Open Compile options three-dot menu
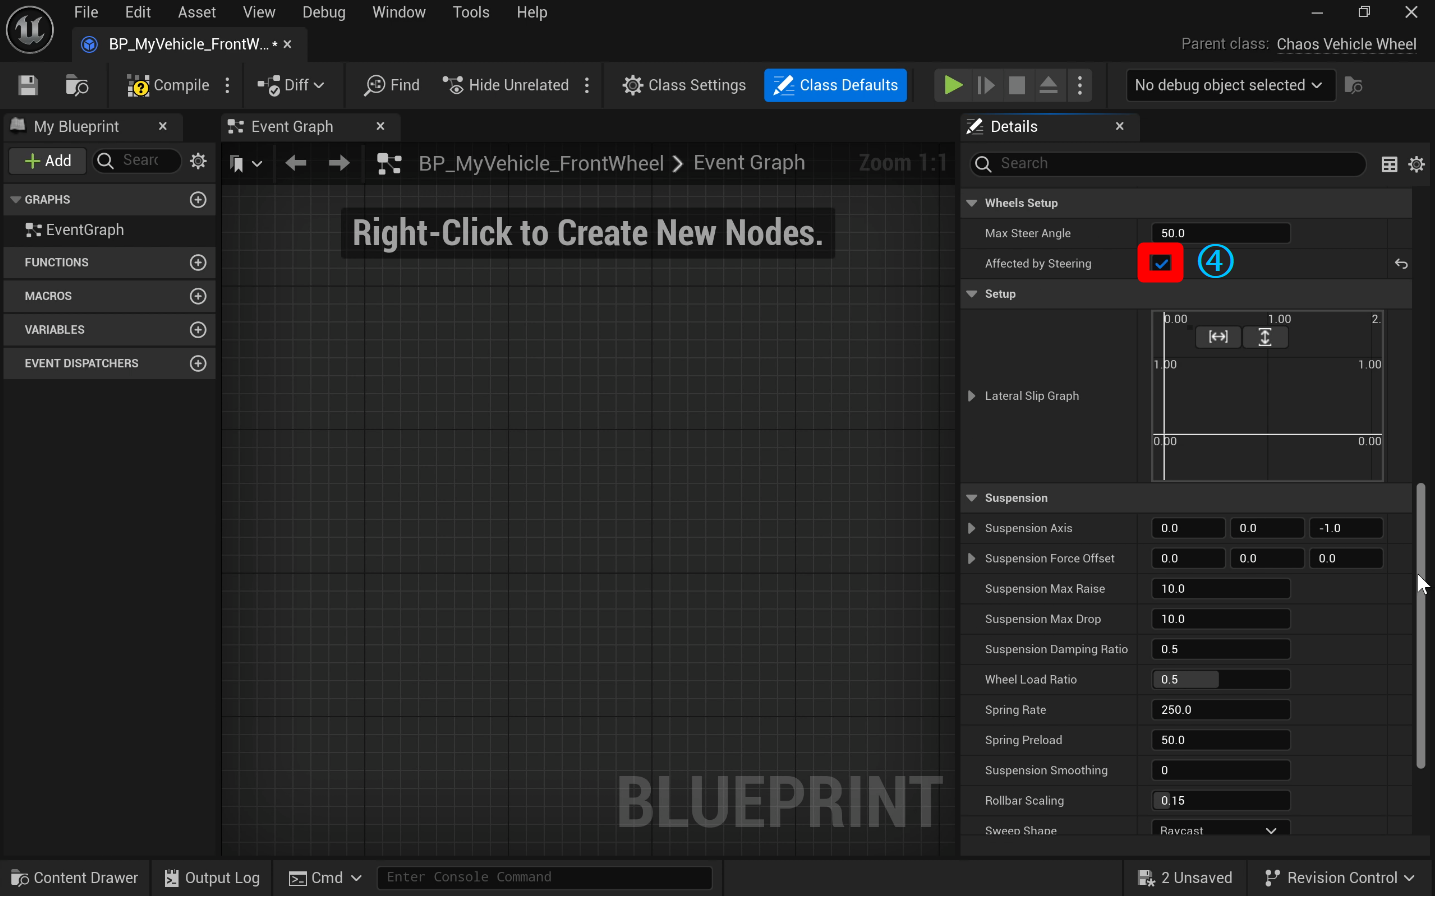 228,85
